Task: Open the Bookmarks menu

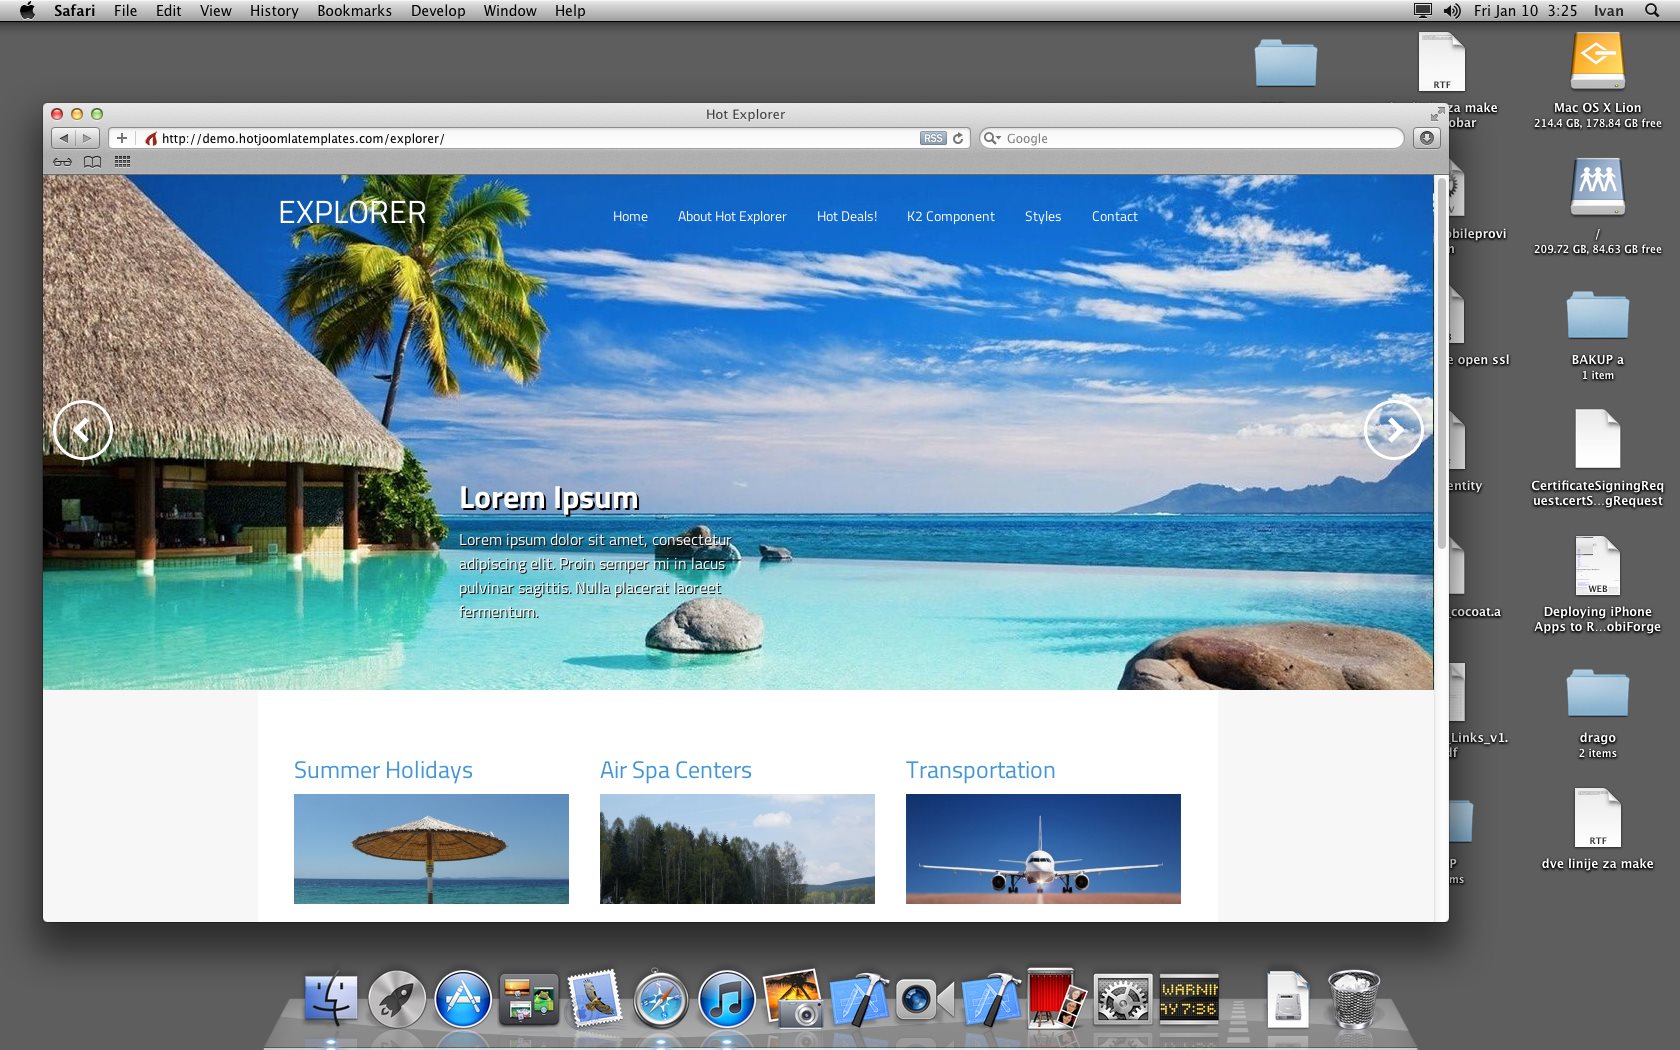Action: (x=354, y=10)
